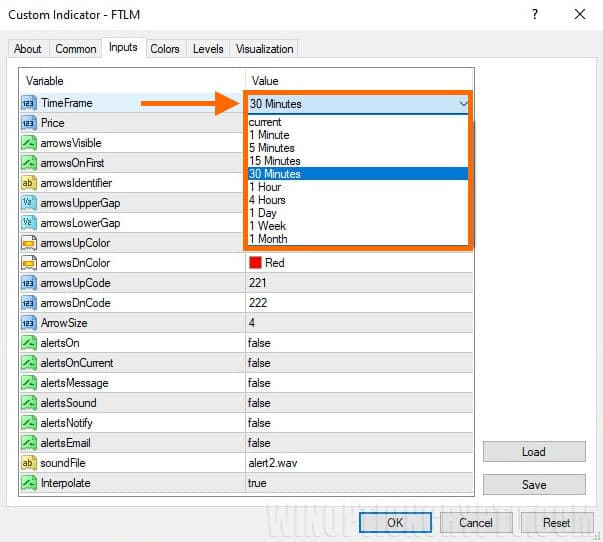Click the Red arrowsDnColor swatch
The width and height of the screenshot is (603, 542).
(255, 263)
